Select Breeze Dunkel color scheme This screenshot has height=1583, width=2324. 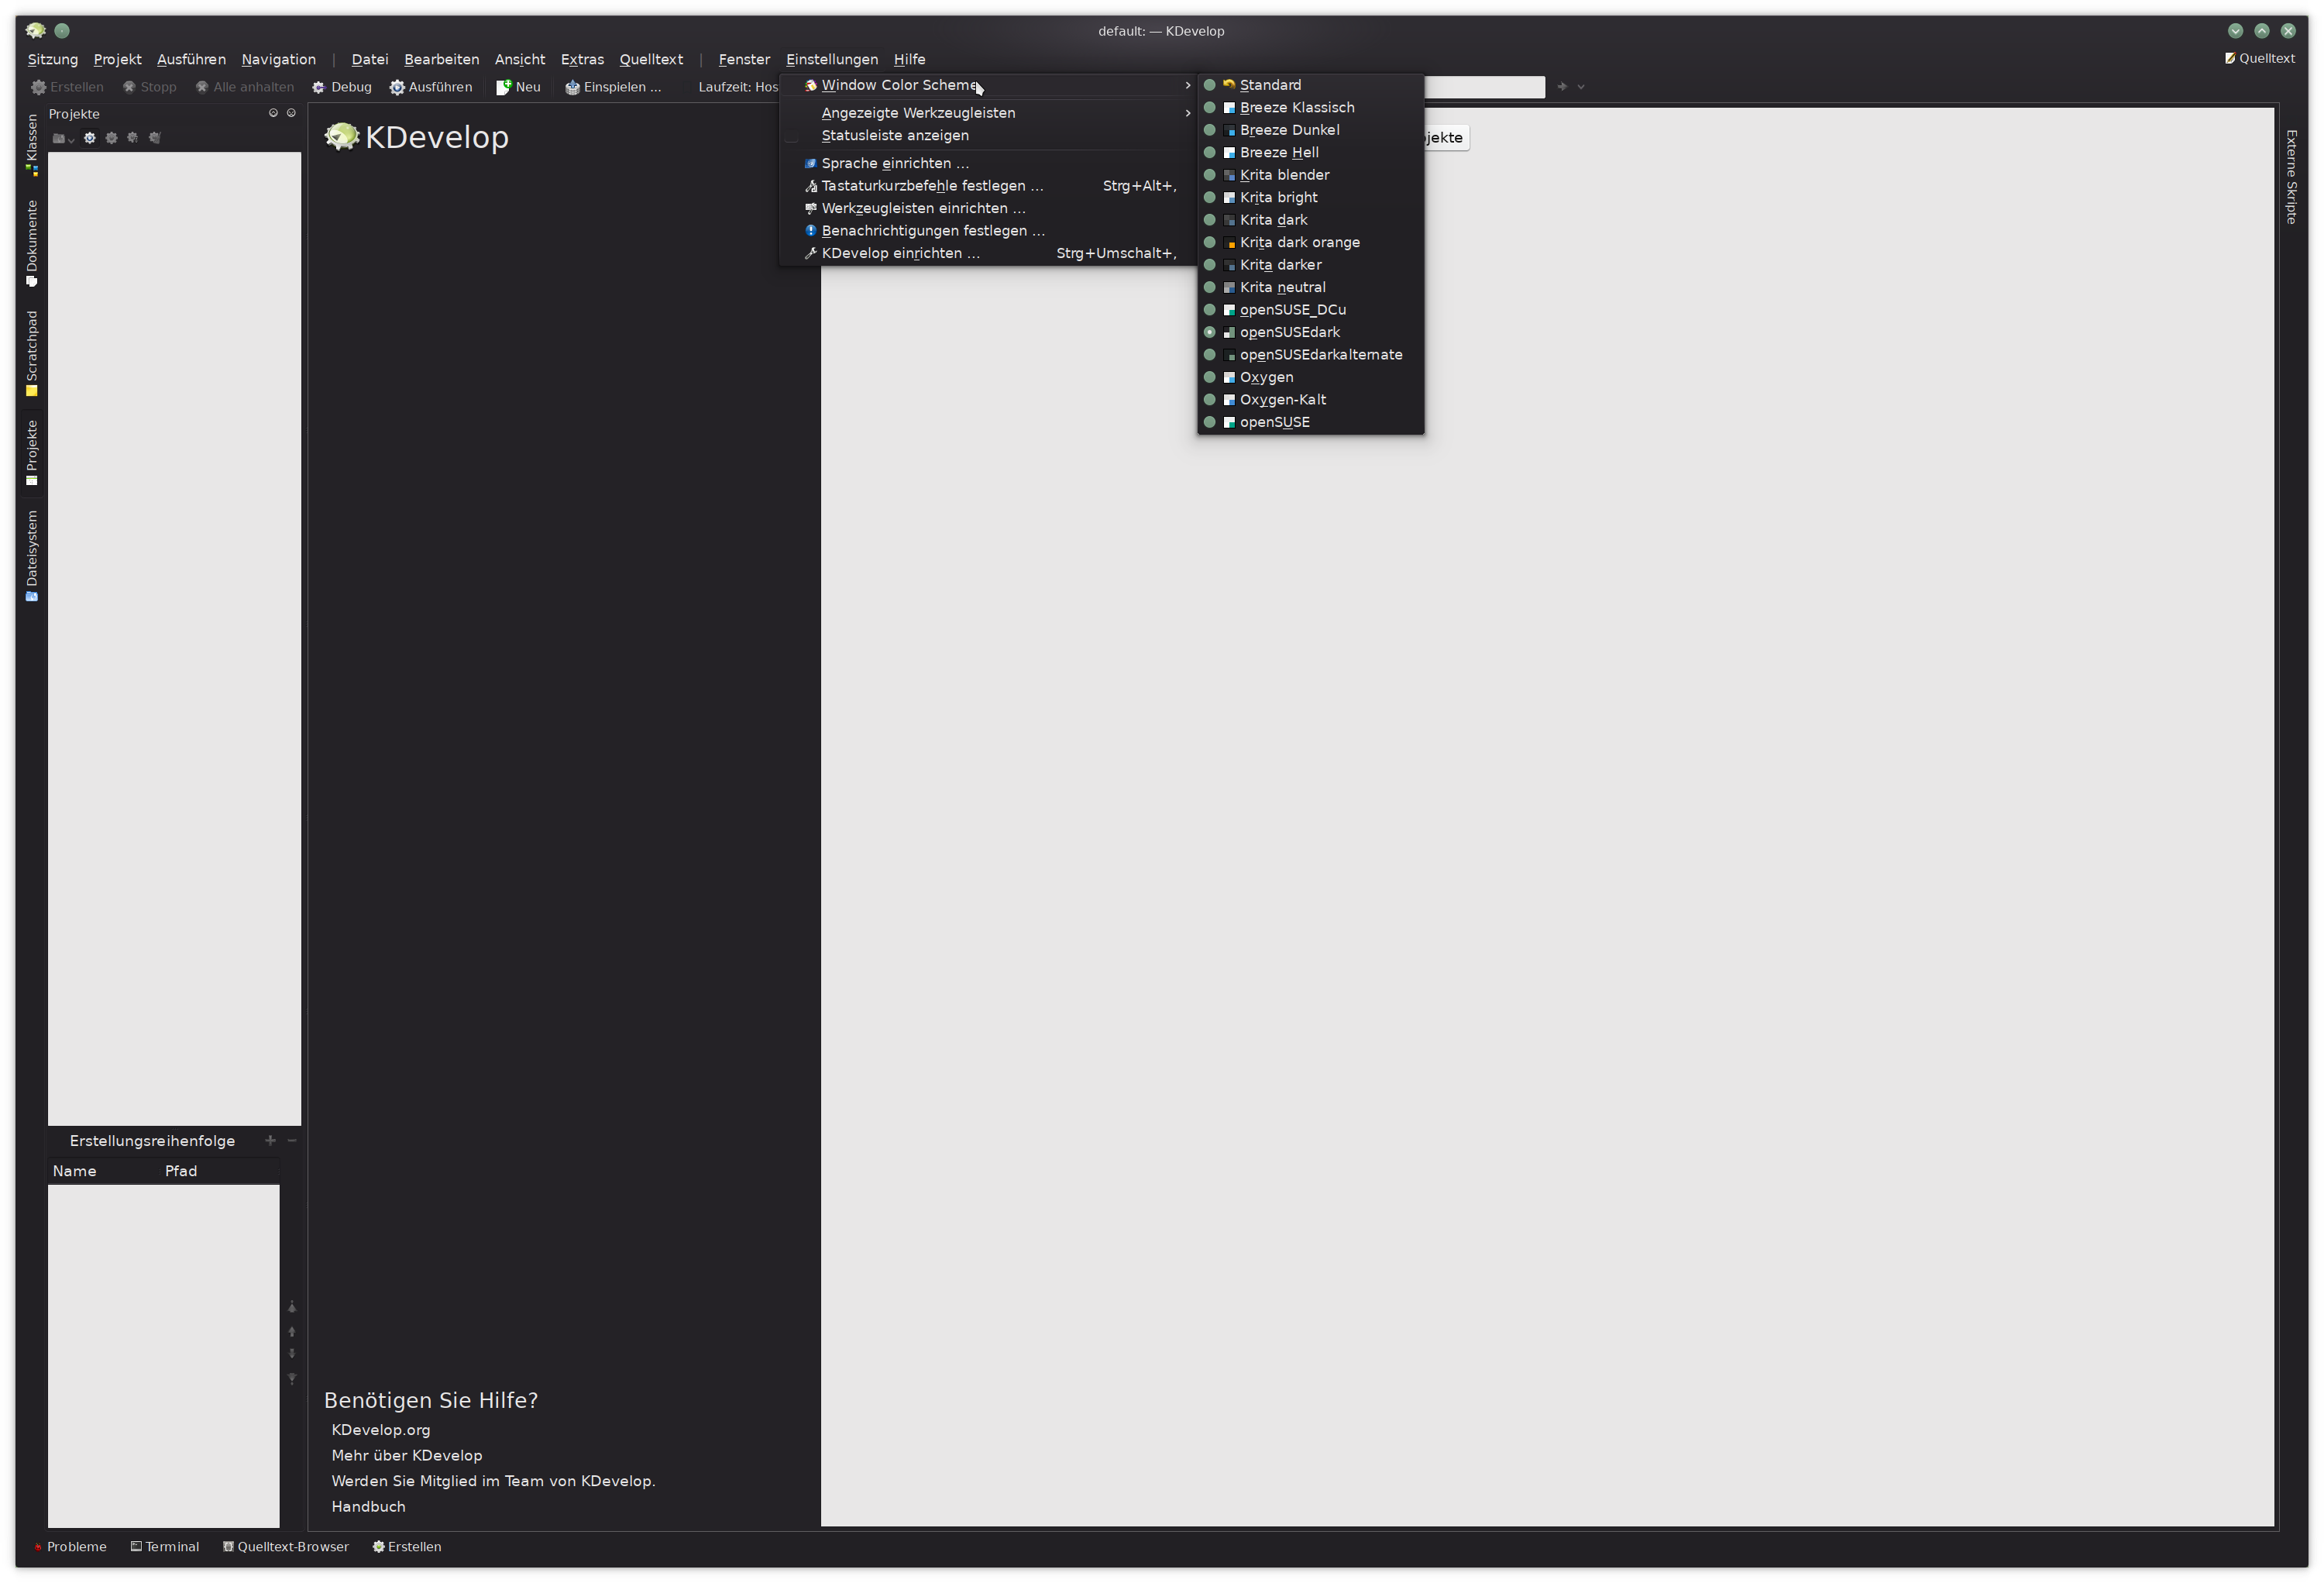click(x=1310, y=130)
